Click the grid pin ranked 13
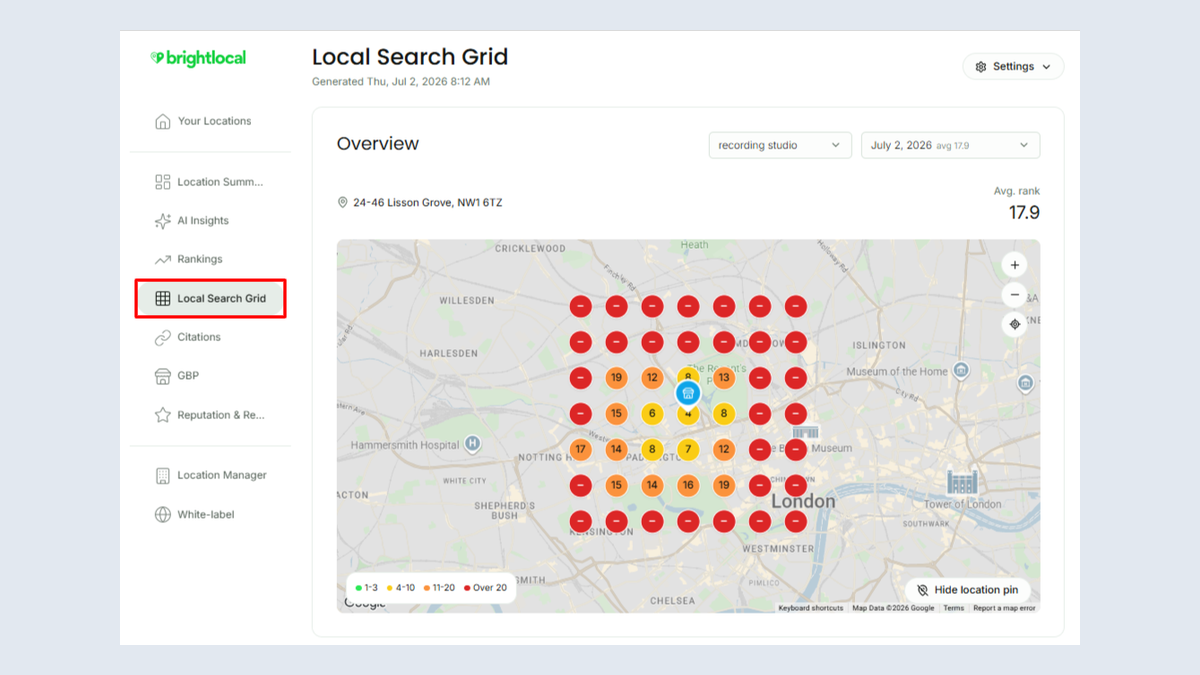The image size is (1200, 675). coord(724,378)
